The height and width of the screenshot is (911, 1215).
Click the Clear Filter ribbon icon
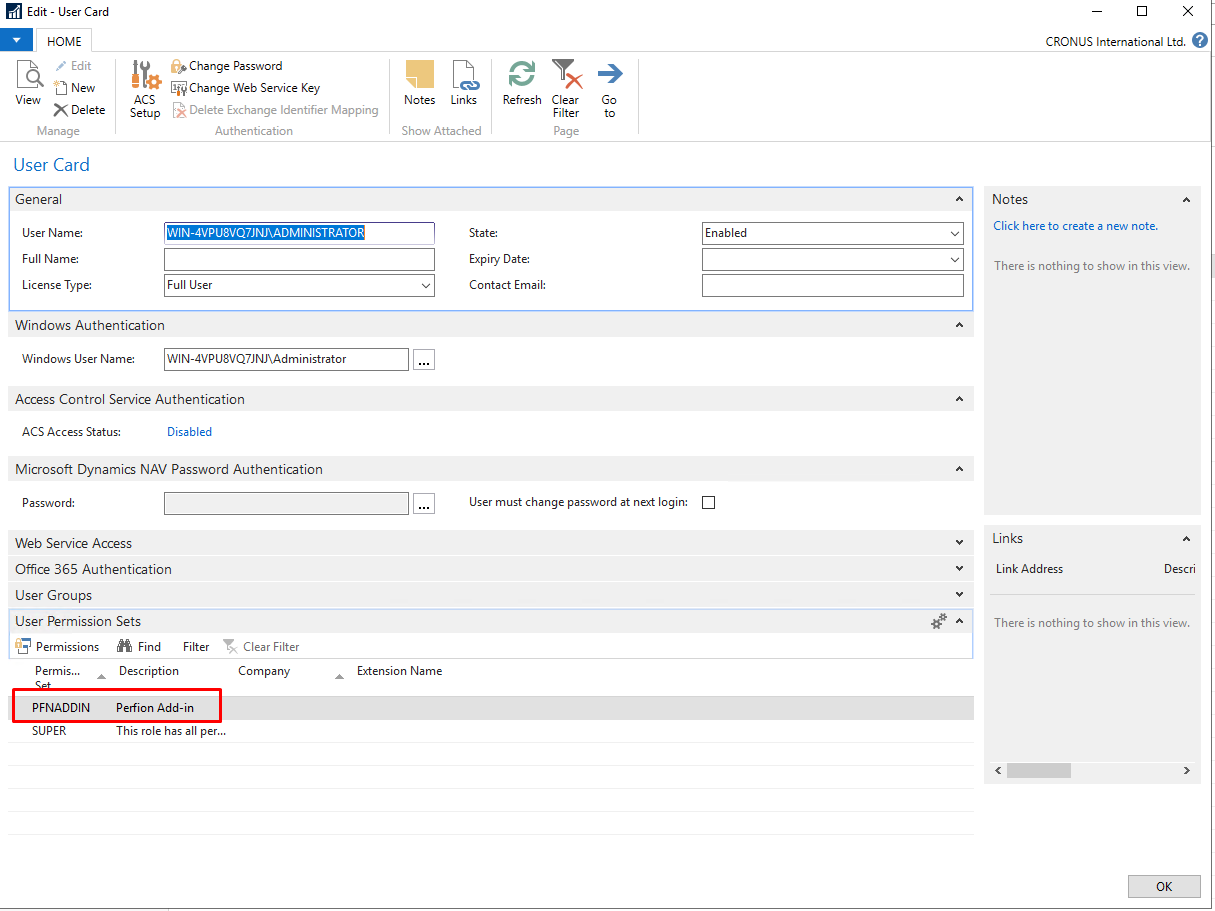pos(566,90)
